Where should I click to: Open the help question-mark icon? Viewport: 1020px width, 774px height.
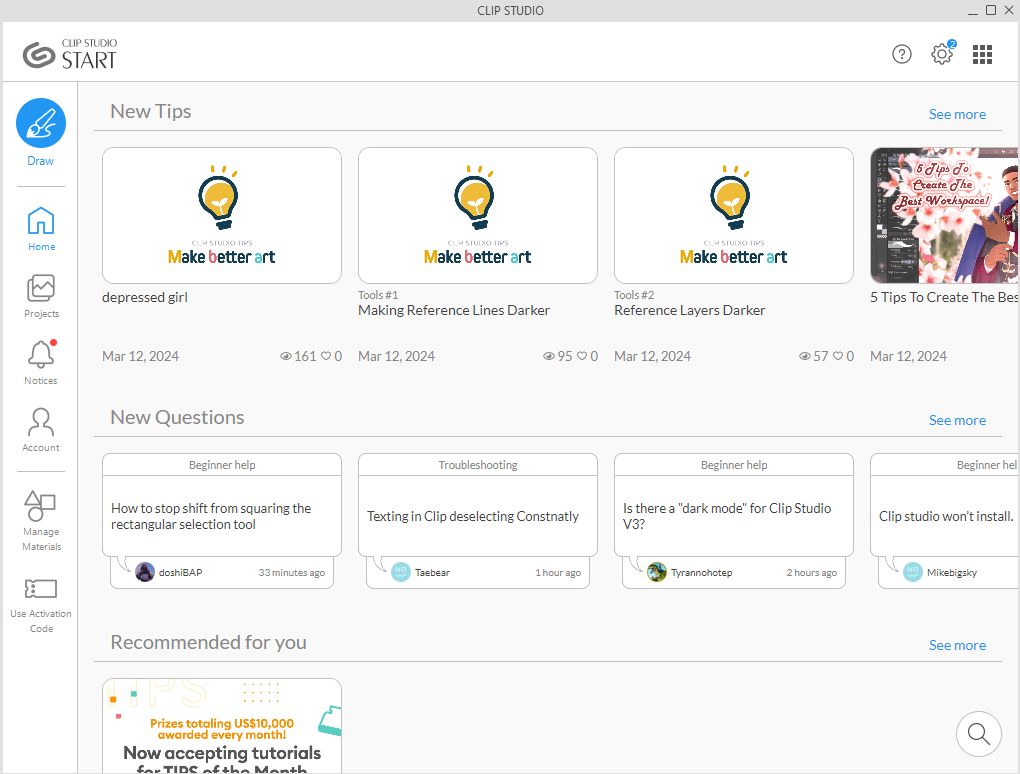902,54
